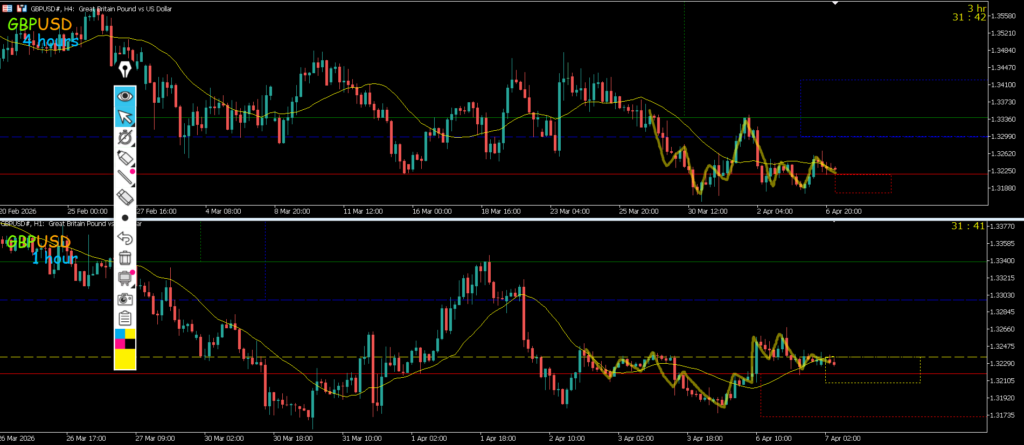Screen dimensions: 1024x445
Task: Pick the cyan color swatch
Action: 120,334
